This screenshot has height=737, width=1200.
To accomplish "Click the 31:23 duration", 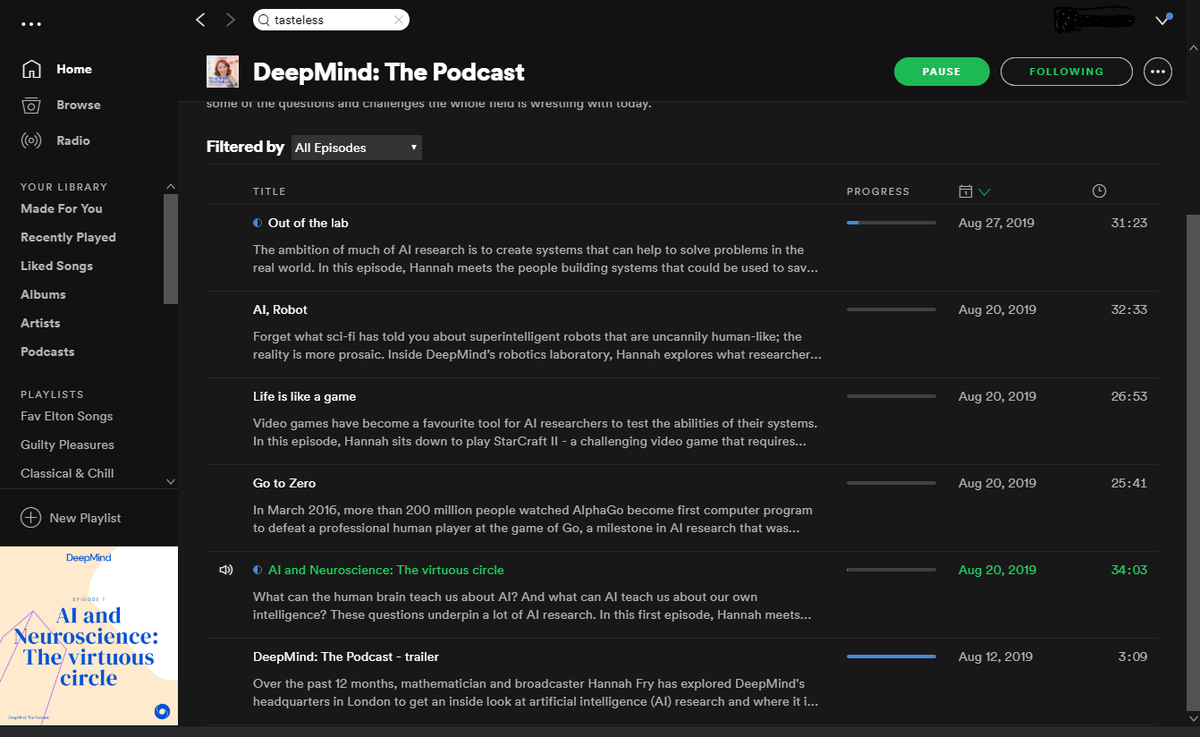I will coord(1129,223).
